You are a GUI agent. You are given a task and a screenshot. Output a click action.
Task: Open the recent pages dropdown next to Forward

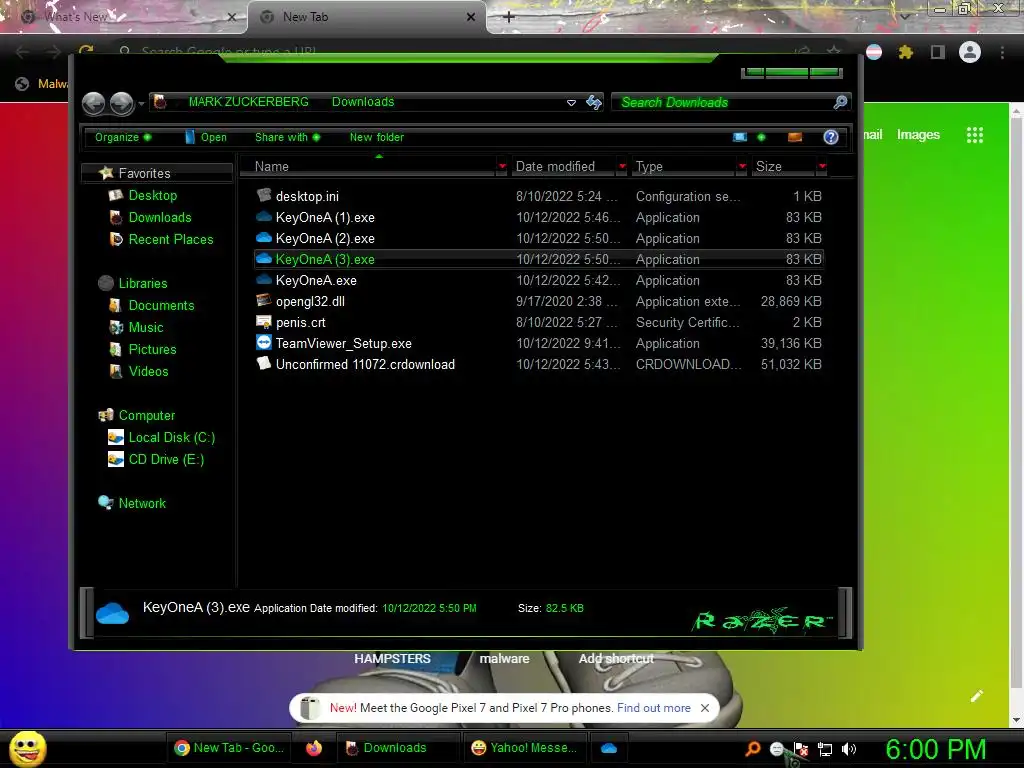141,104
